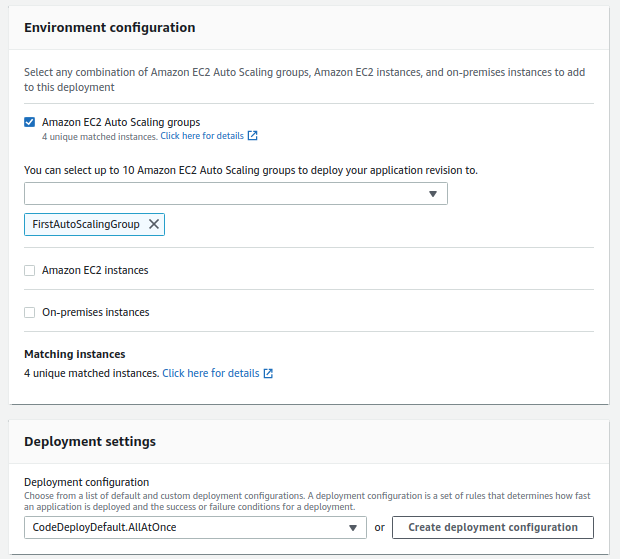This screenshot has height=559, width=620.
Task: Click the On-premises instances label text
Action: pyautogui.click(x=96, y=312)
